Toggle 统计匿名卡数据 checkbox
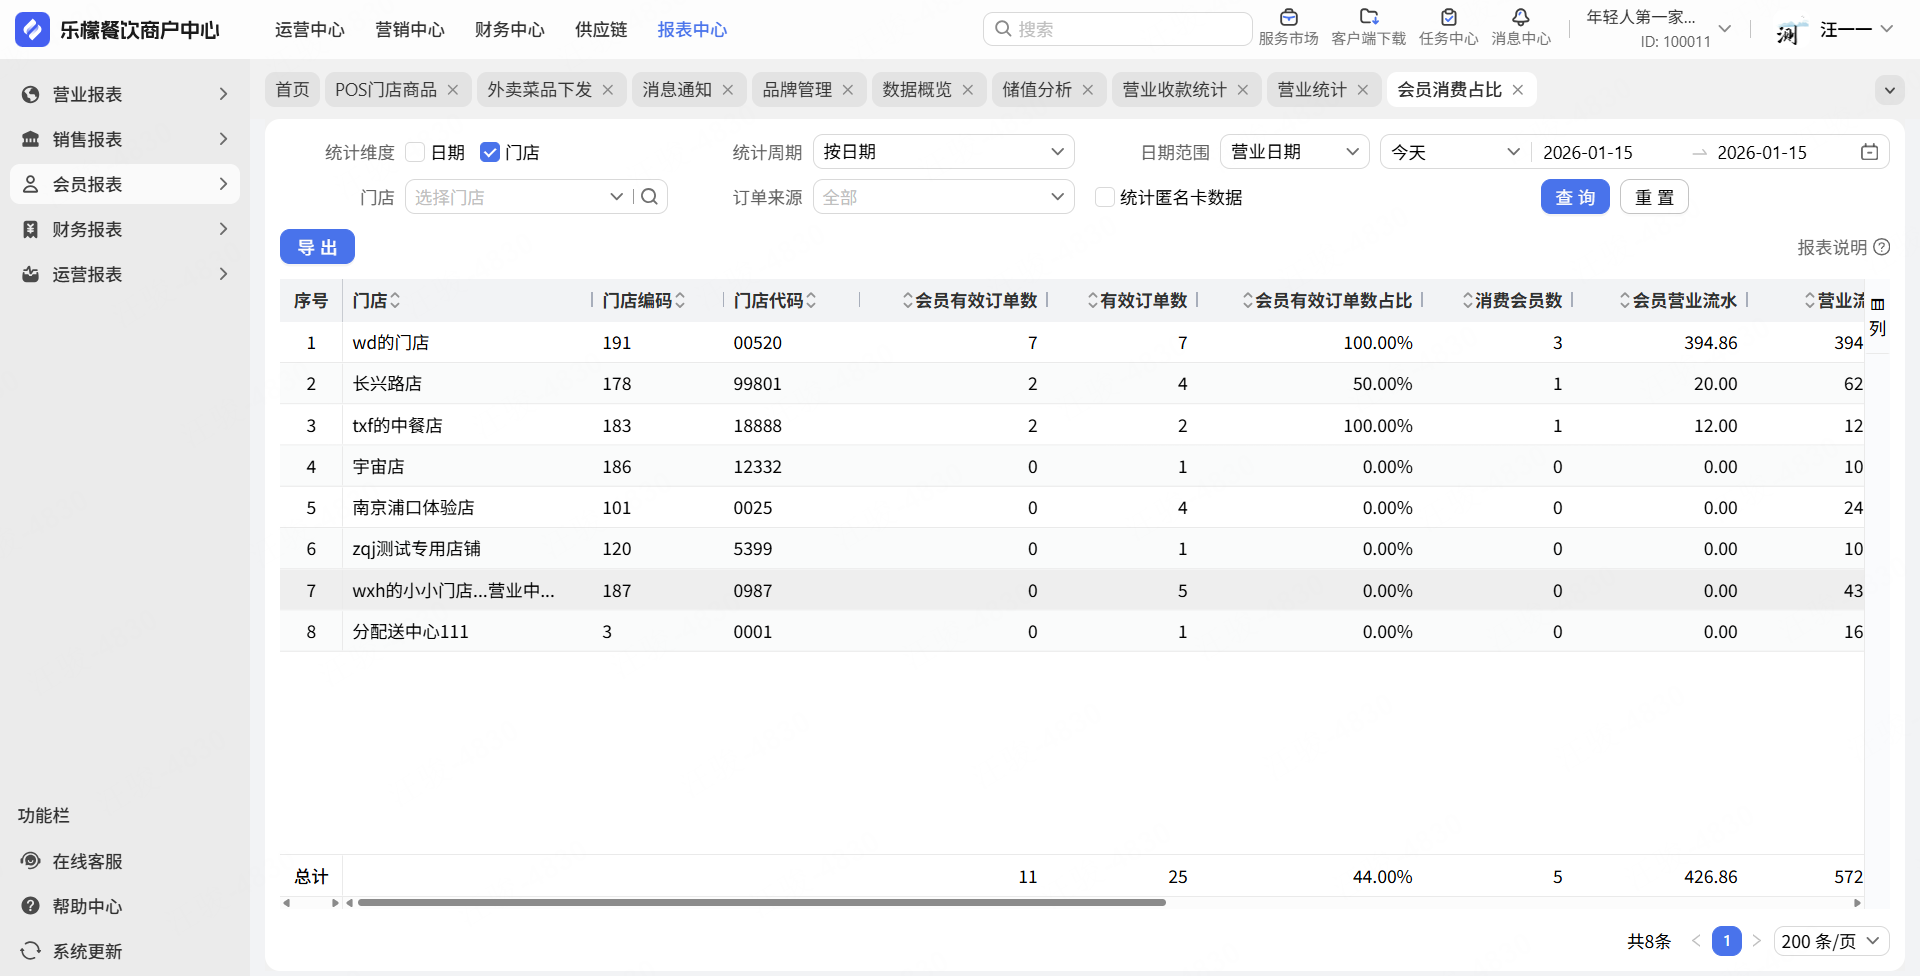Screen dimensions: 1920x976 point(1105,197)
